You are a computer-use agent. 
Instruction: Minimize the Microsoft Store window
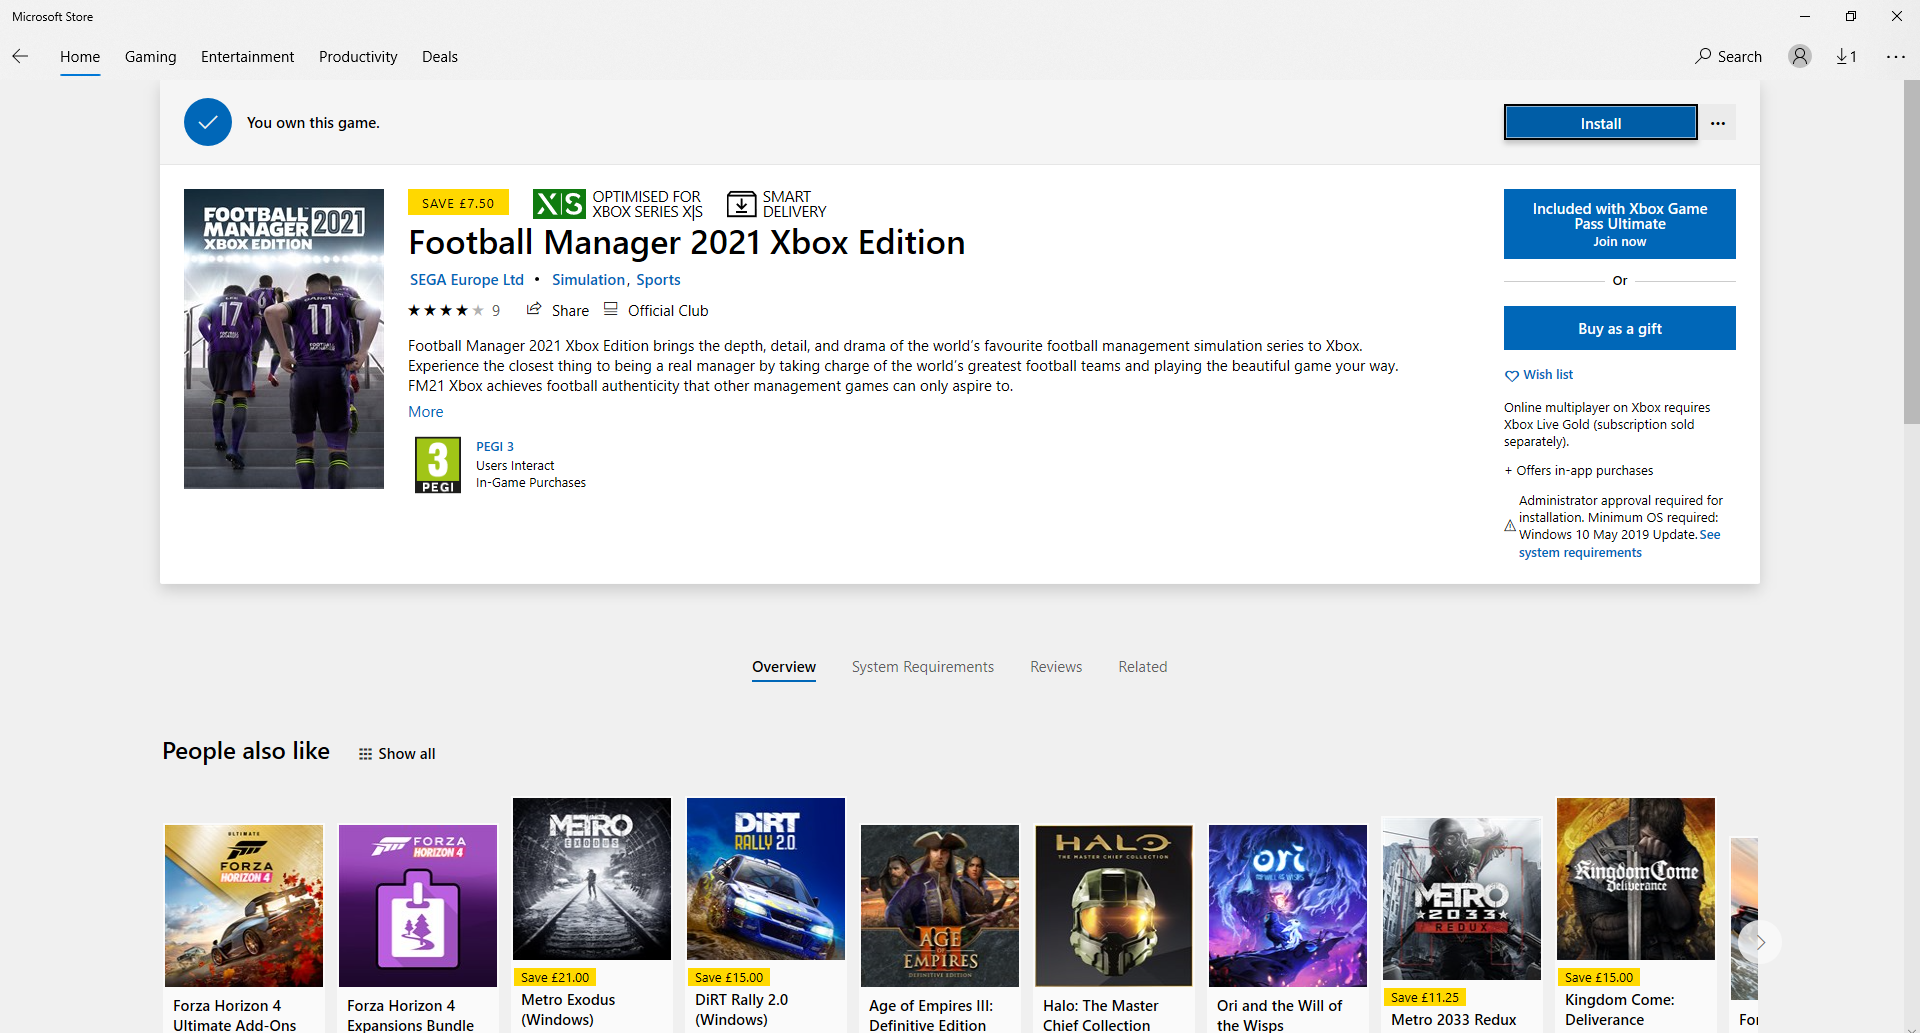pos(1805,16)
